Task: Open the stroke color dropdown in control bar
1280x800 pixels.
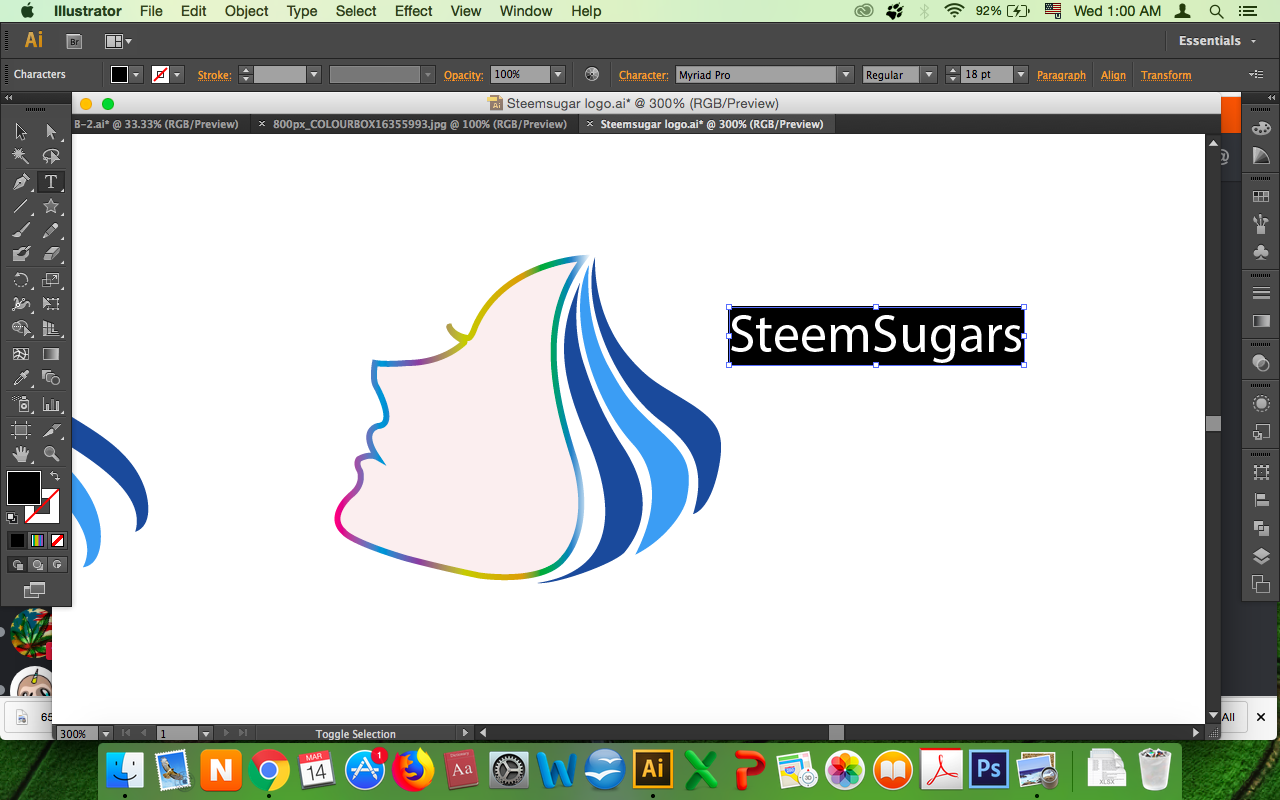Action: [x=178, y=75]
